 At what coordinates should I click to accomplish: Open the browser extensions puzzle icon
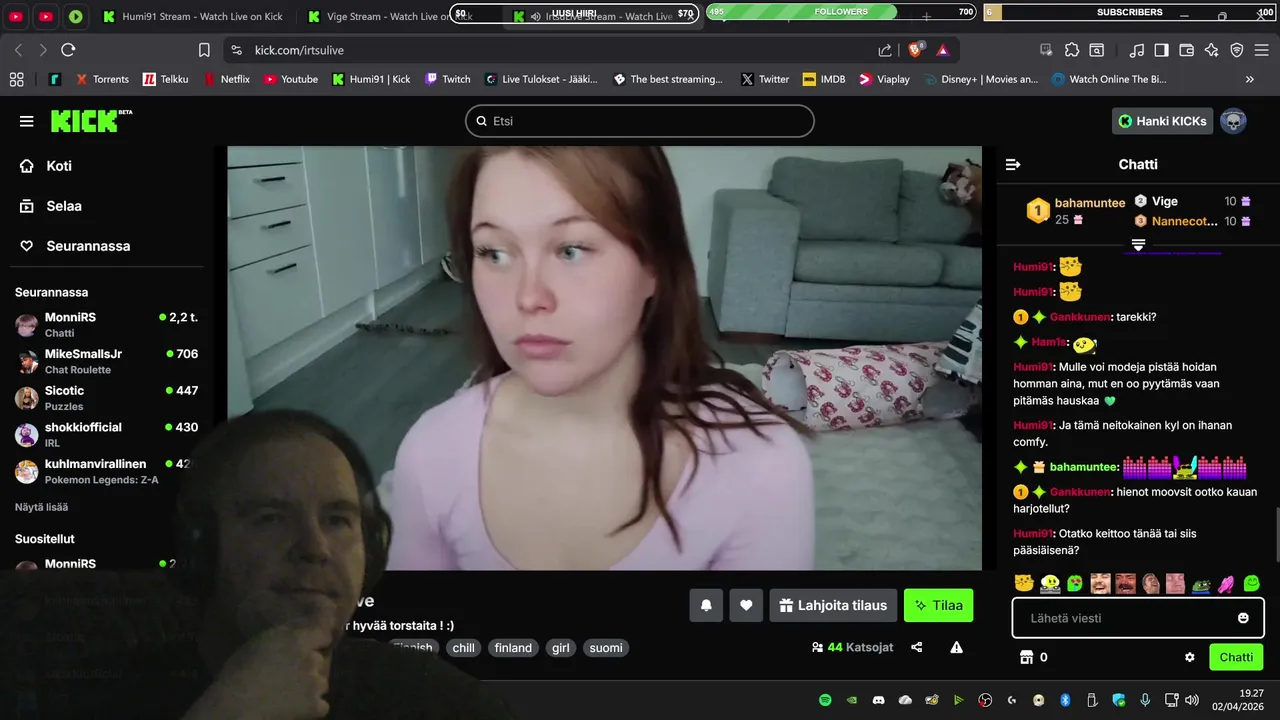click(x=1072, y=50)
